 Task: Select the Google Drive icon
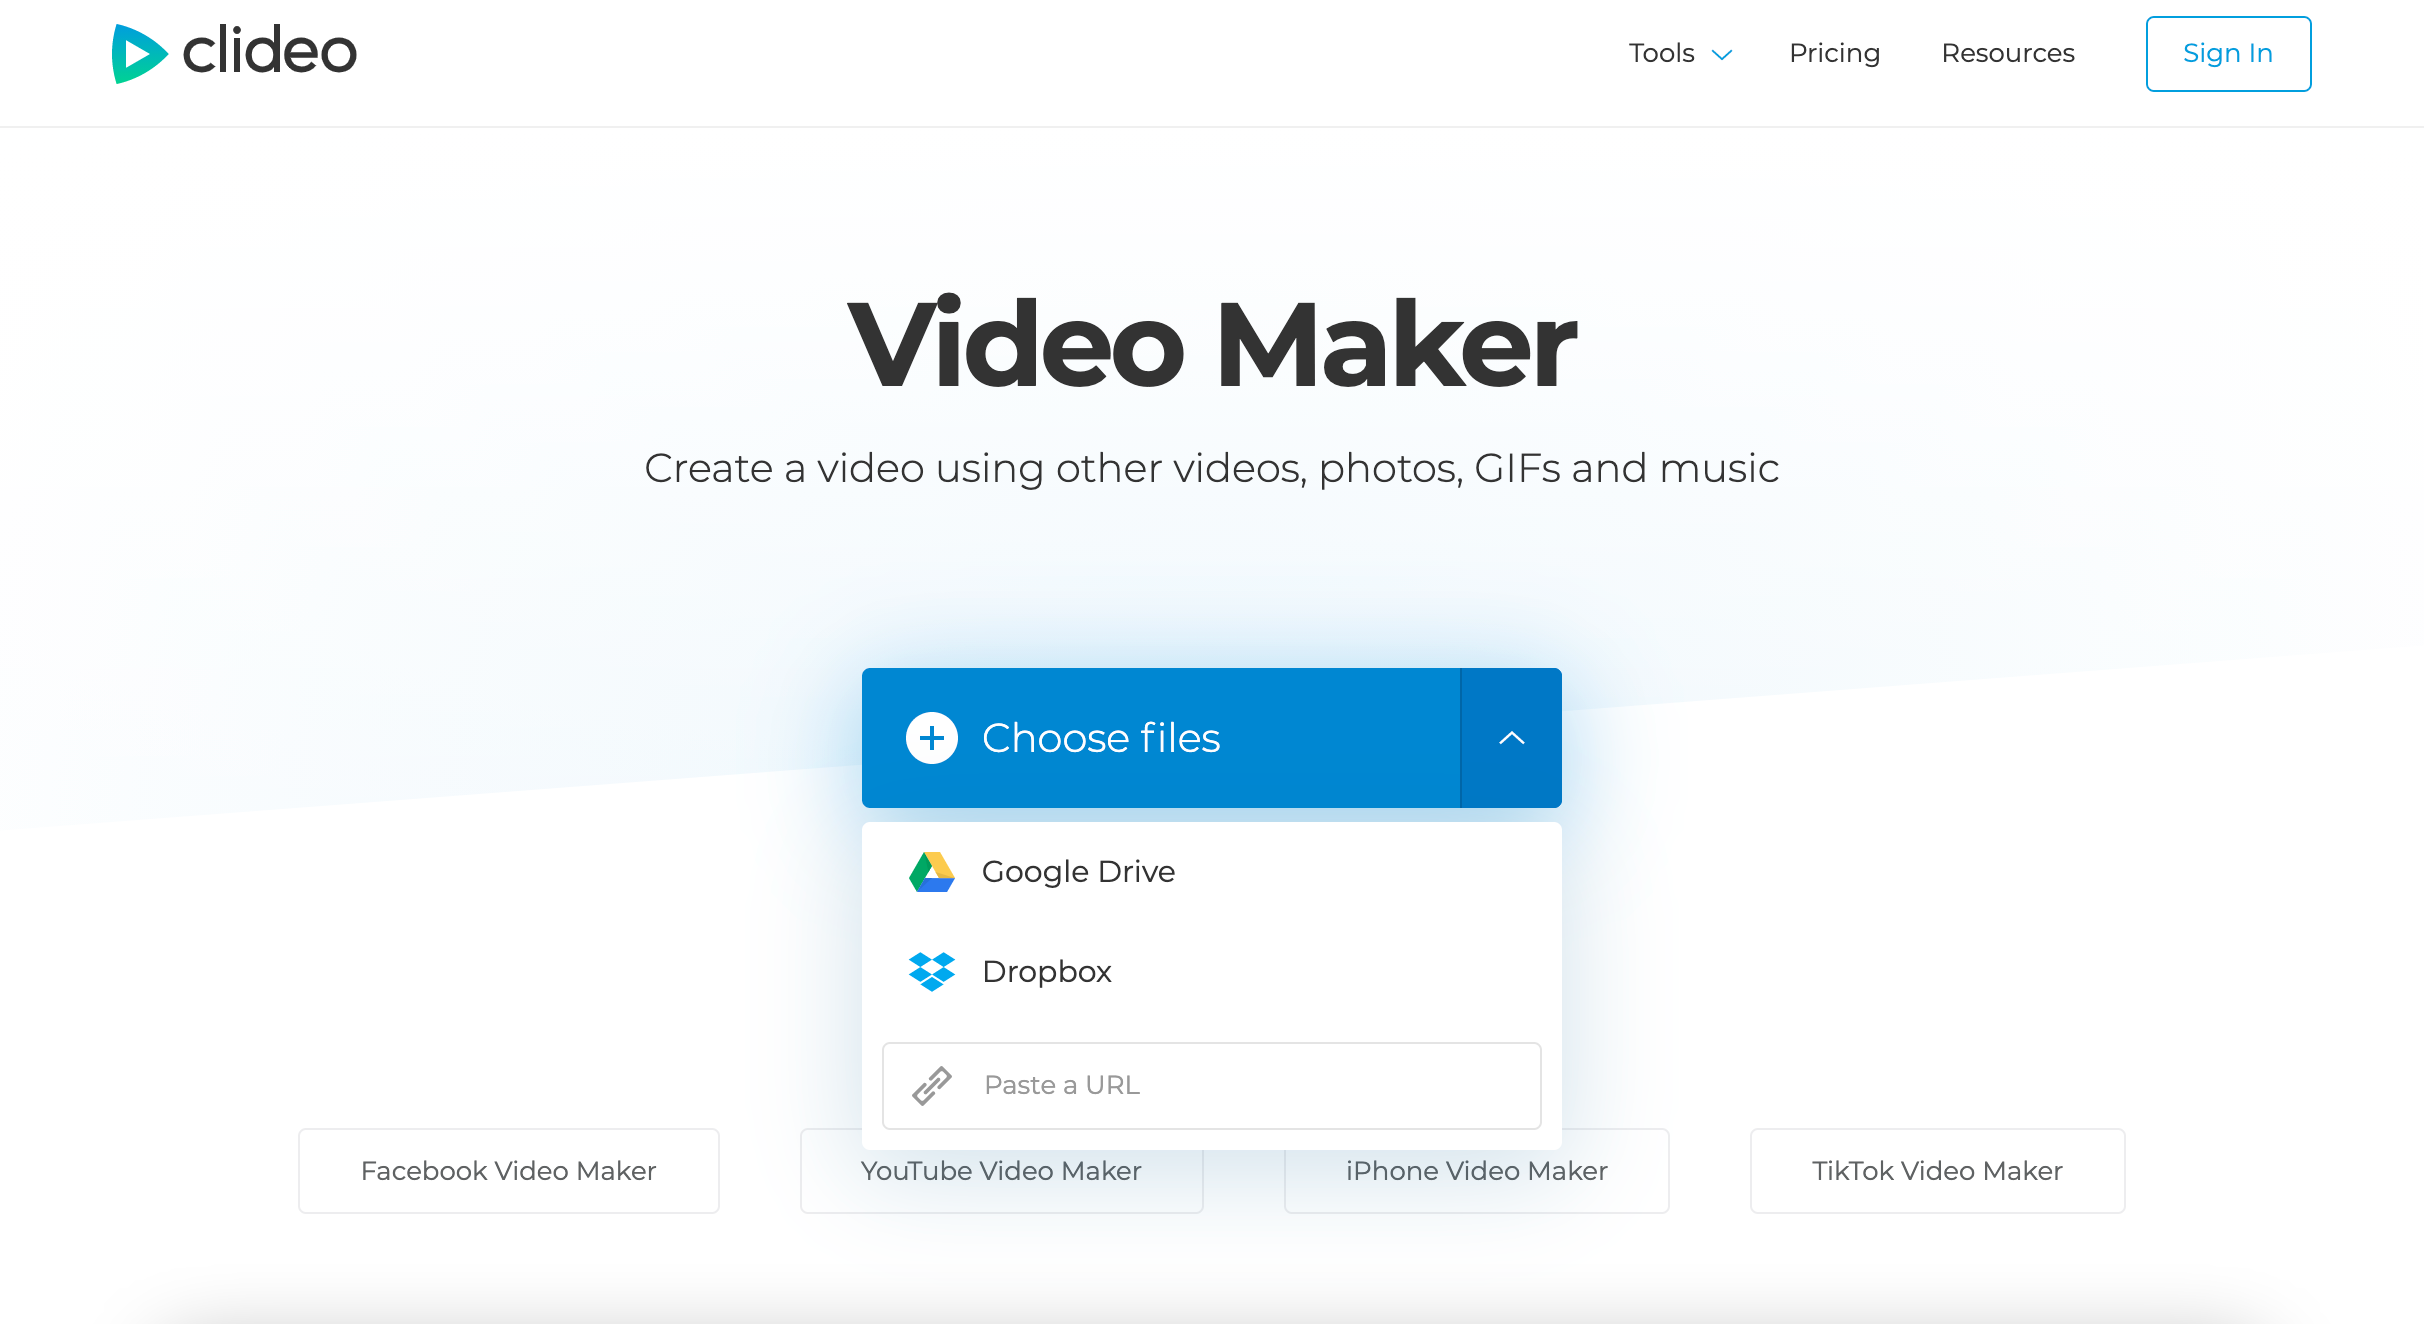pos(932,871)
